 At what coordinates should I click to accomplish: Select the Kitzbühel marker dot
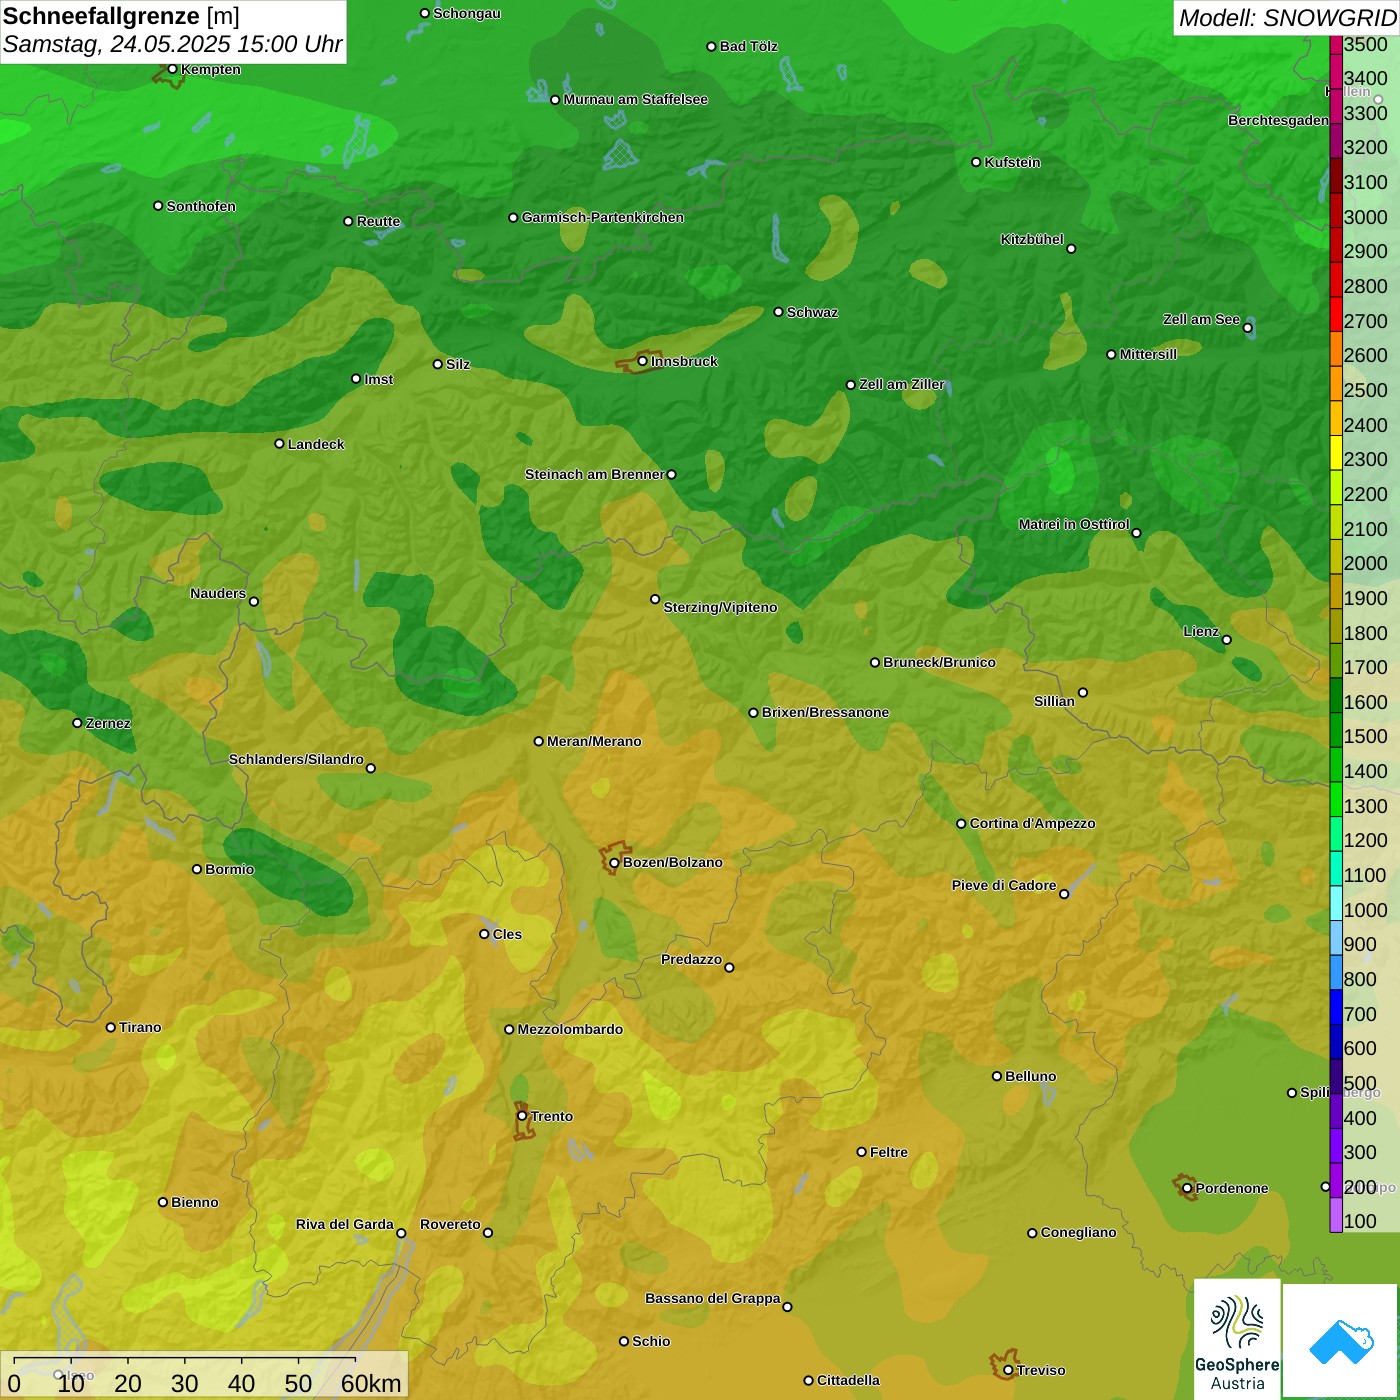[x=1071, y=248]
